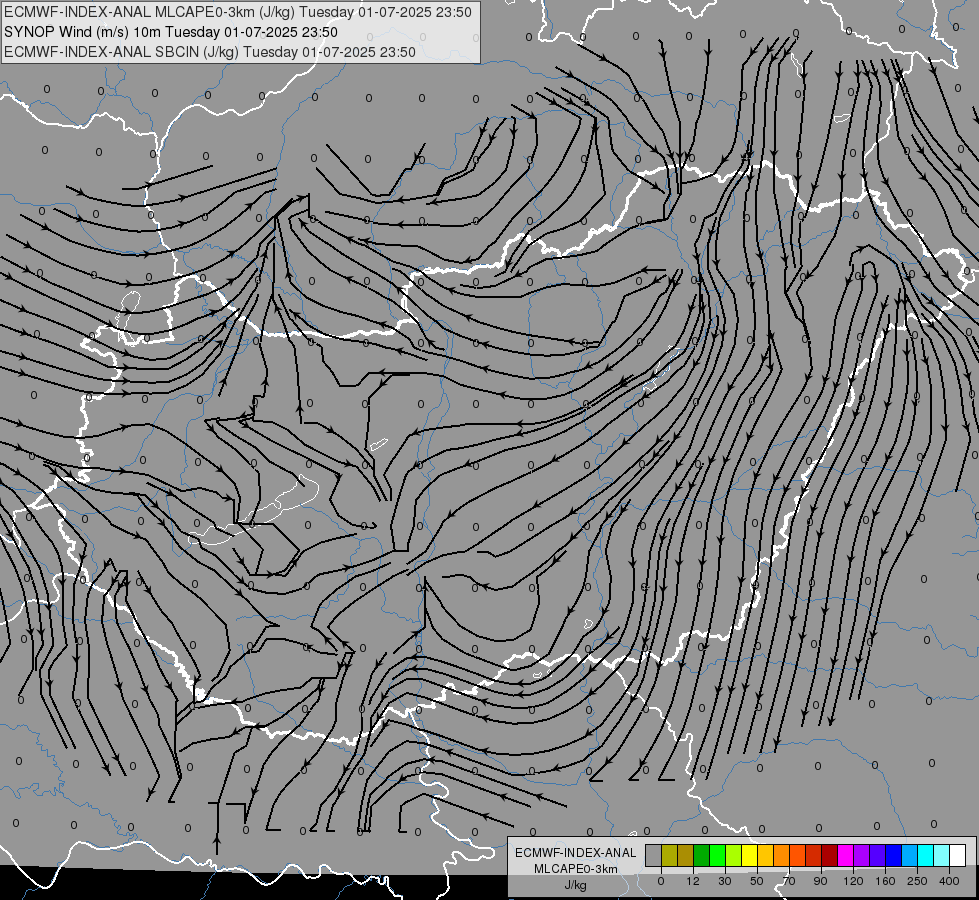
Task: Click the dark red legend swatch
Action: [x=830, y=855]
